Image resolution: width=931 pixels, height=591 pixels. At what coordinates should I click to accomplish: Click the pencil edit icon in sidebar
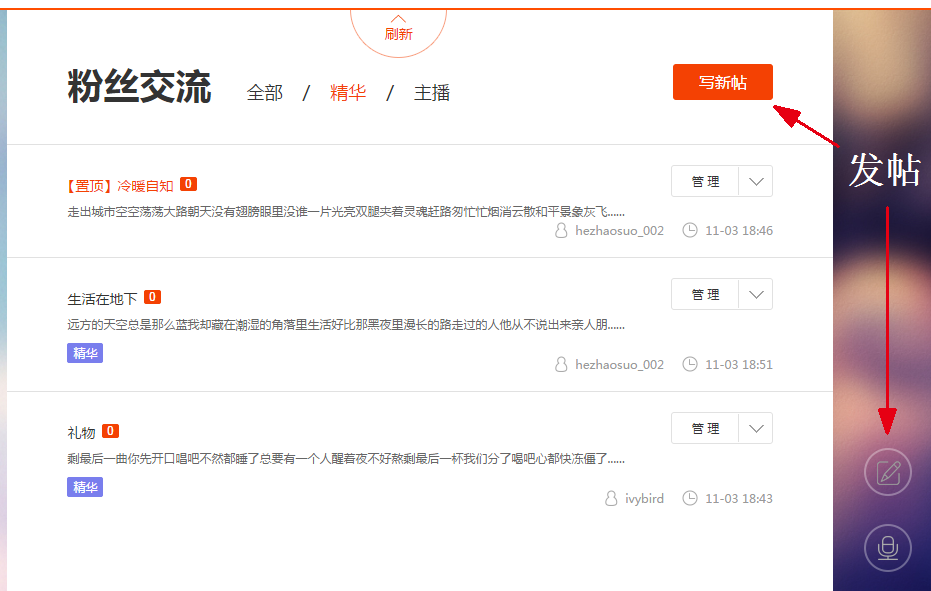(887, 473)
